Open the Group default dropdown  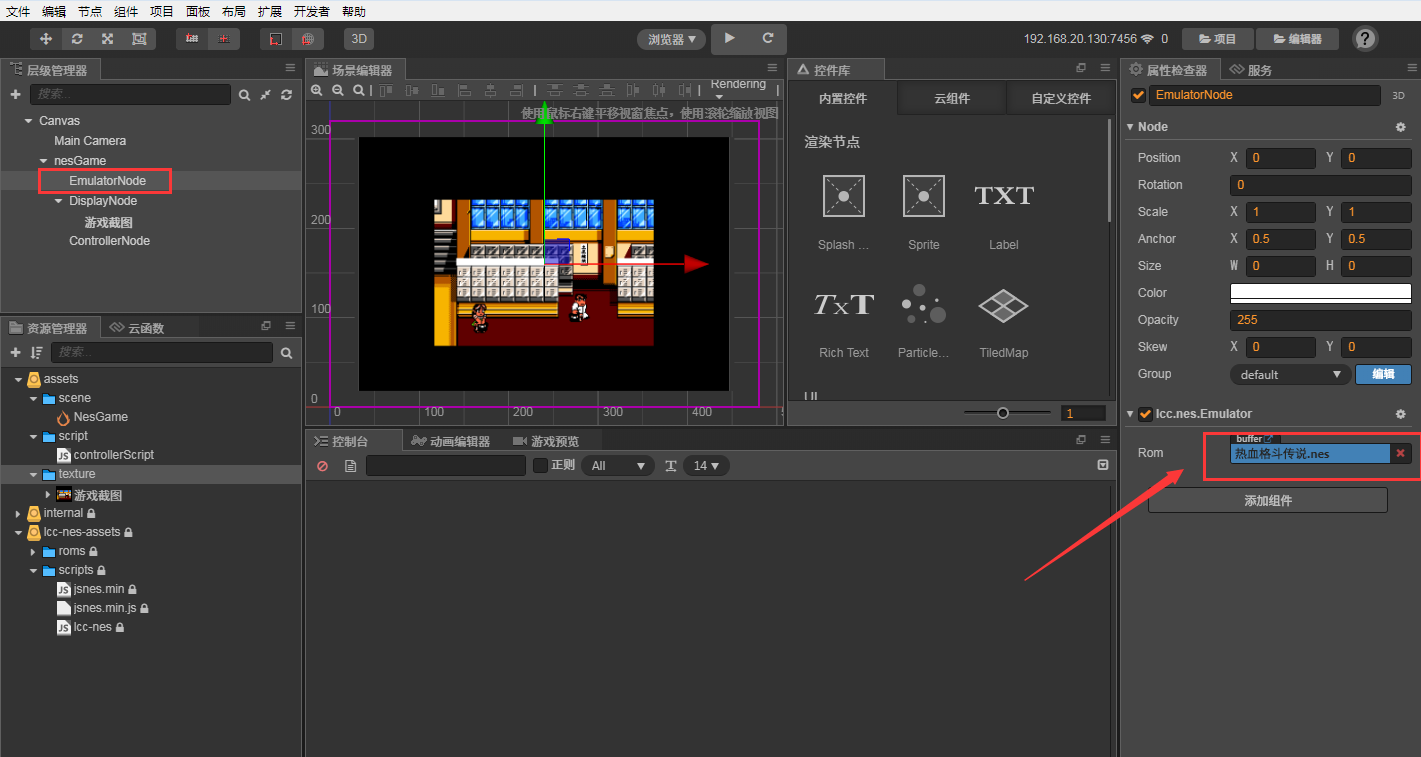click(1290, 374)
